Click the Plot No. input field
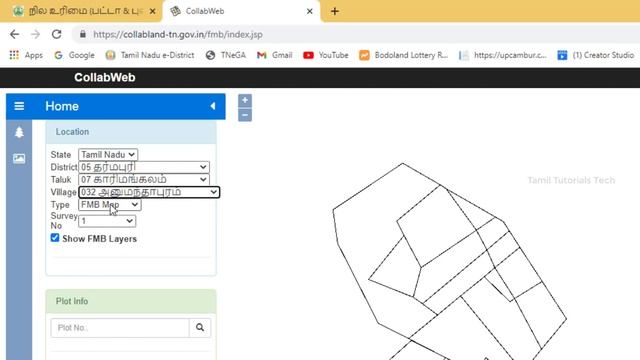This screenshot has width=640, height=360. pyautogui.click(x=120, y=328)
